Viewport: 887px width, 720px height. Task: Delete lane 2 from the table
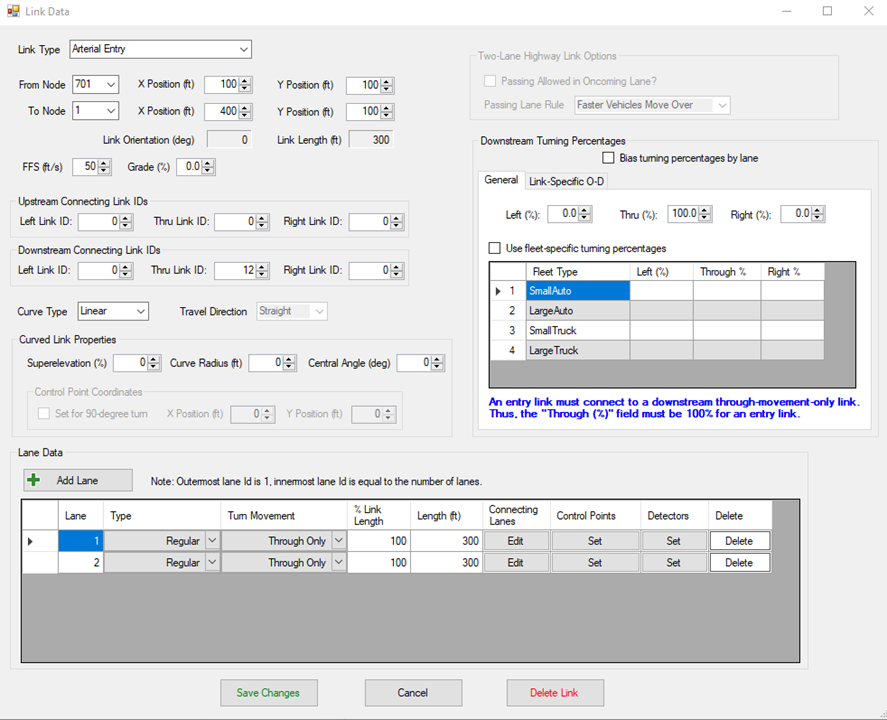pyautogui.click(x=739, y=562)
